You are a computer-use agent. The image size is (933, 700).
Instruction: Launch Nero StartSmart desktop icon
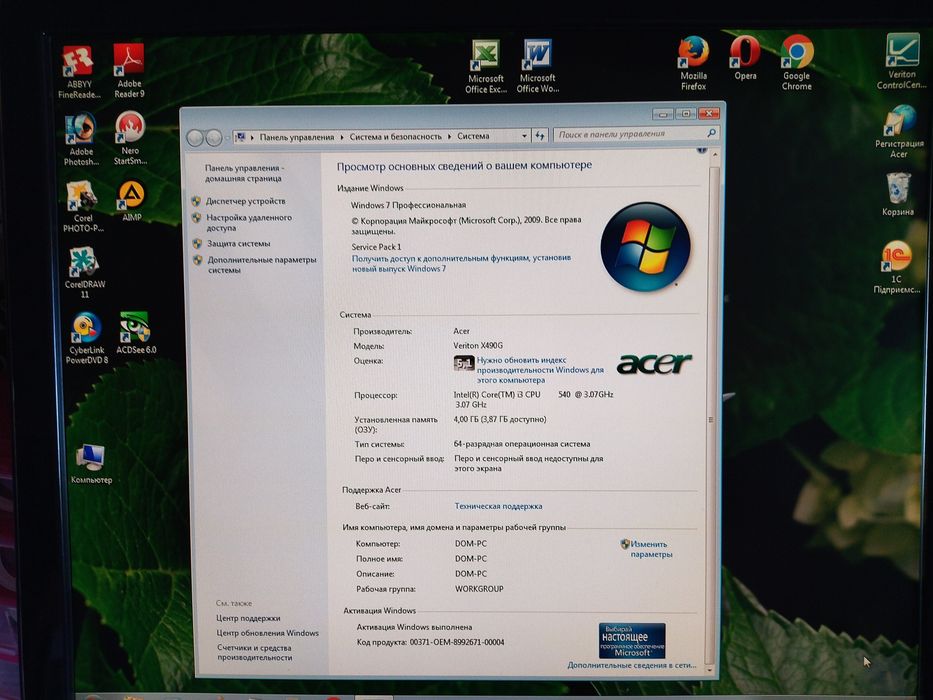pyautogui.click(x=130, y=138)
